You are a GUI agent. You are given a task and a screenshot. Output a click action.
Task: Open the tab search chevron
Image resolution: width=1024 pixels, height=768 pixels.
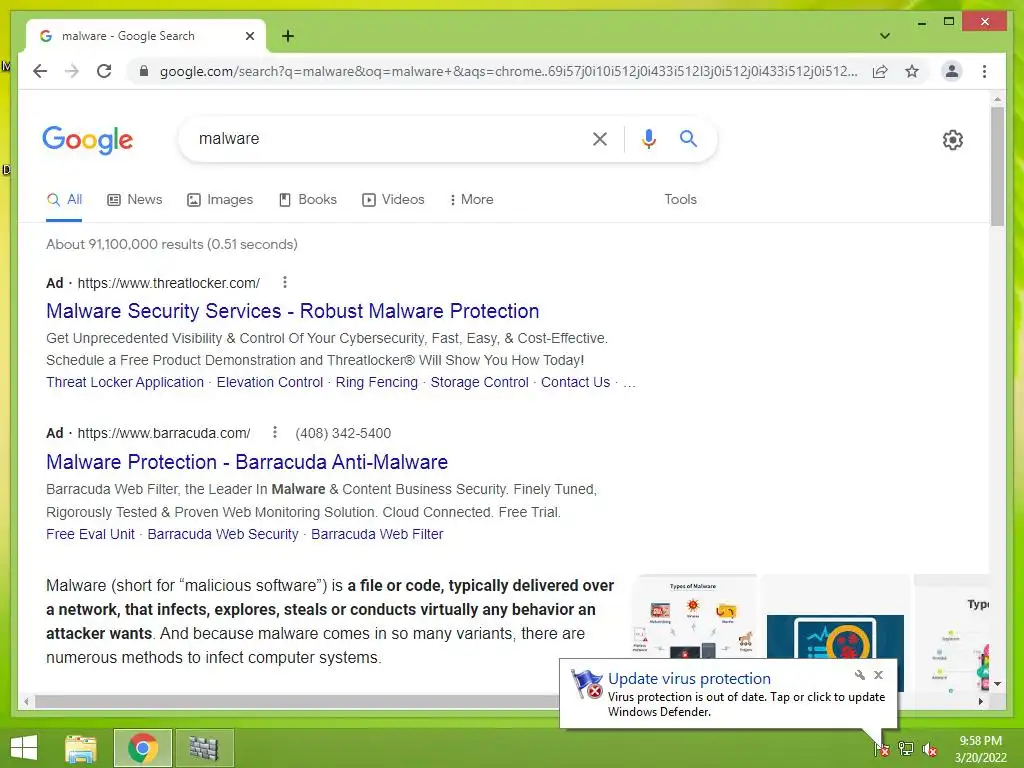[x=885, y=36]
